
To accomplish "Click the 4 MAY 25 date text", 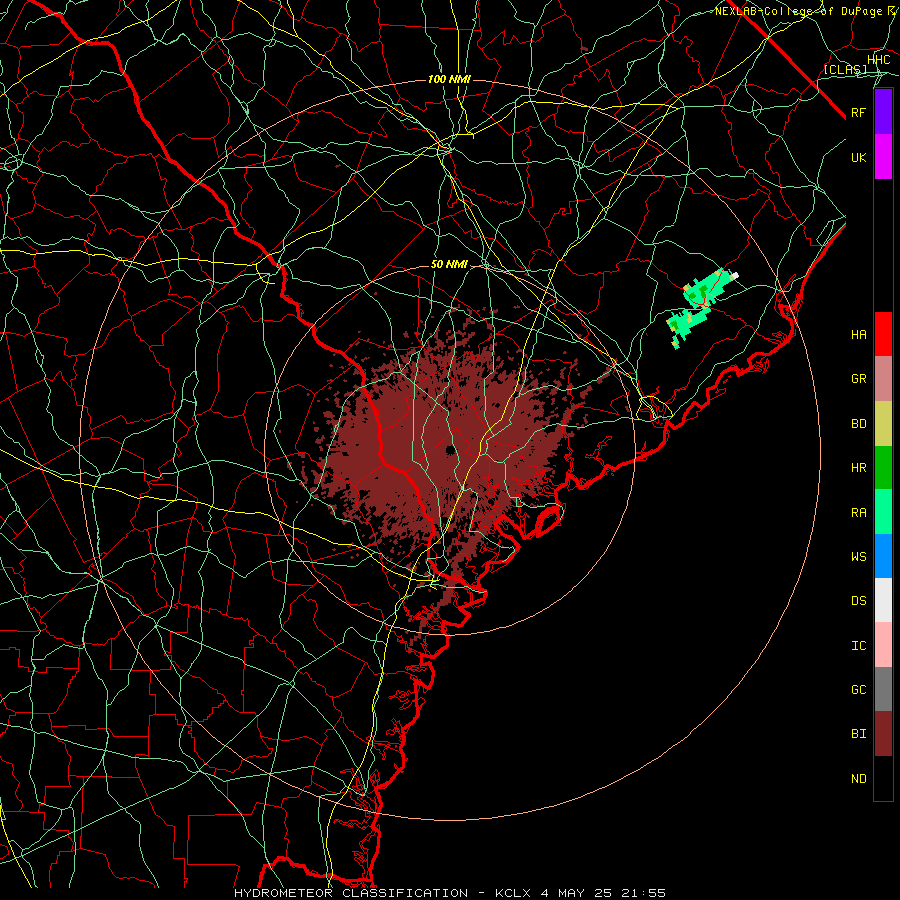I will (x=576, y=893).
